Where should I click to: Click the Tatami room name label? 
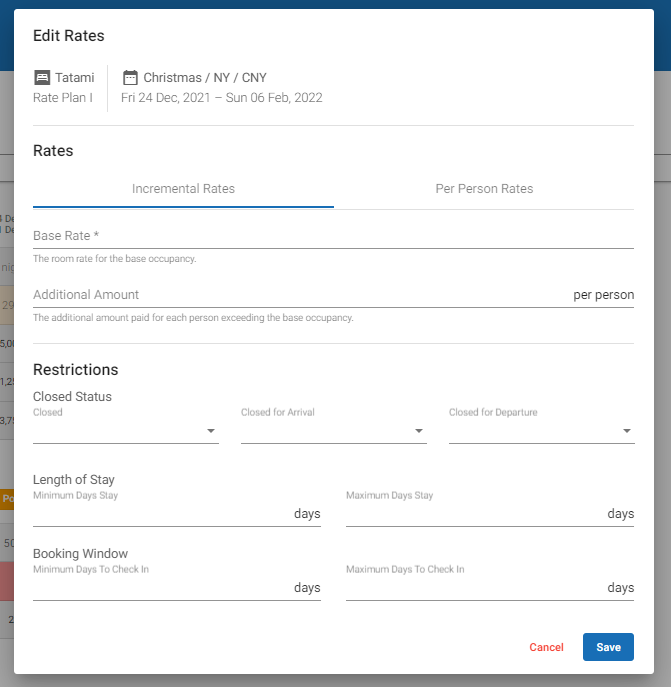[75, 78]
